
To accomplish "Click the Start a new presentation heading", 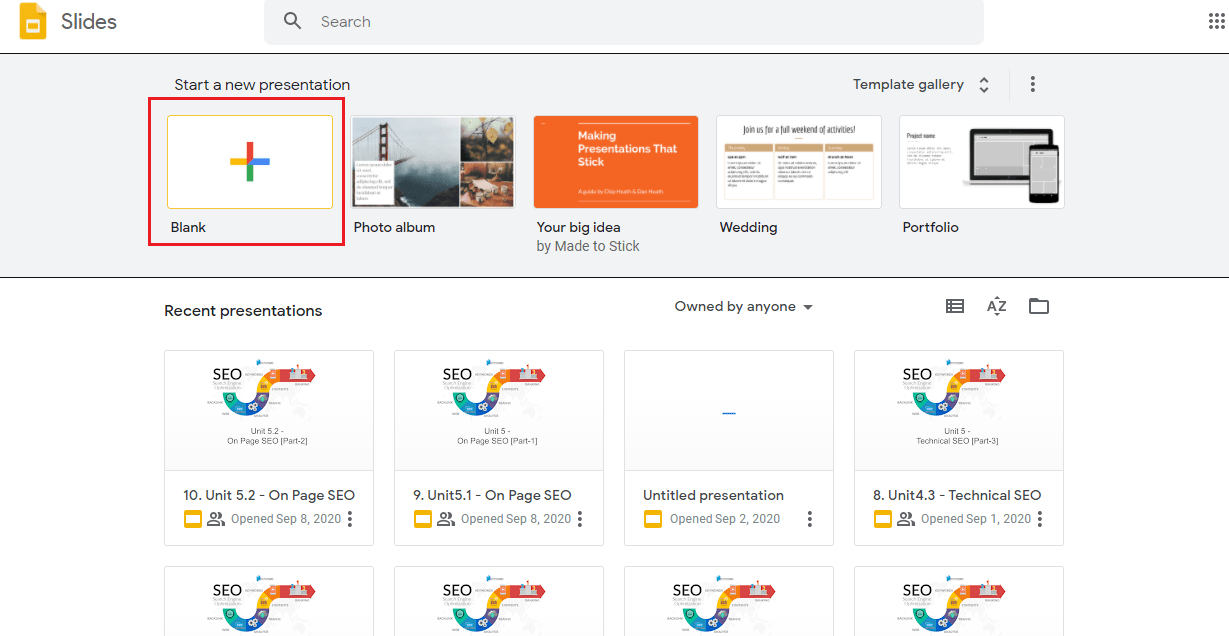I will pyautogui.click(x=262, y=85).
